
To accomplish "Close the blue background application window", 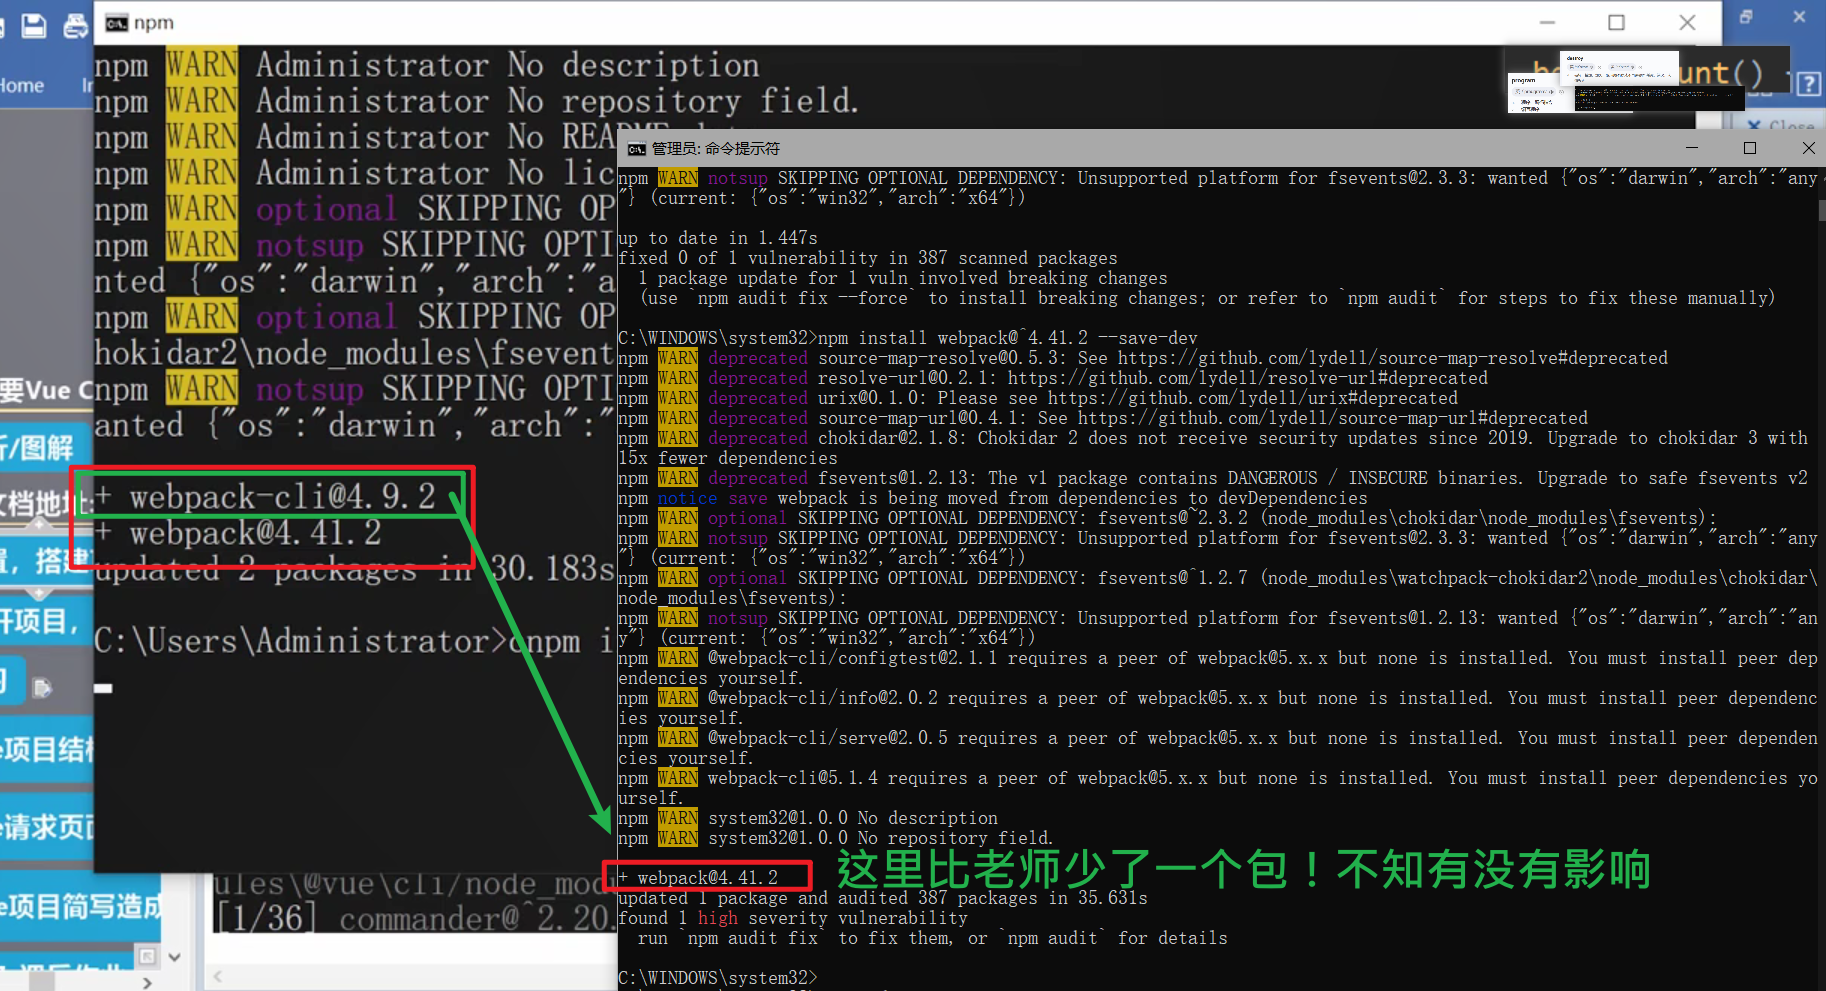I will click(1799, 16).
